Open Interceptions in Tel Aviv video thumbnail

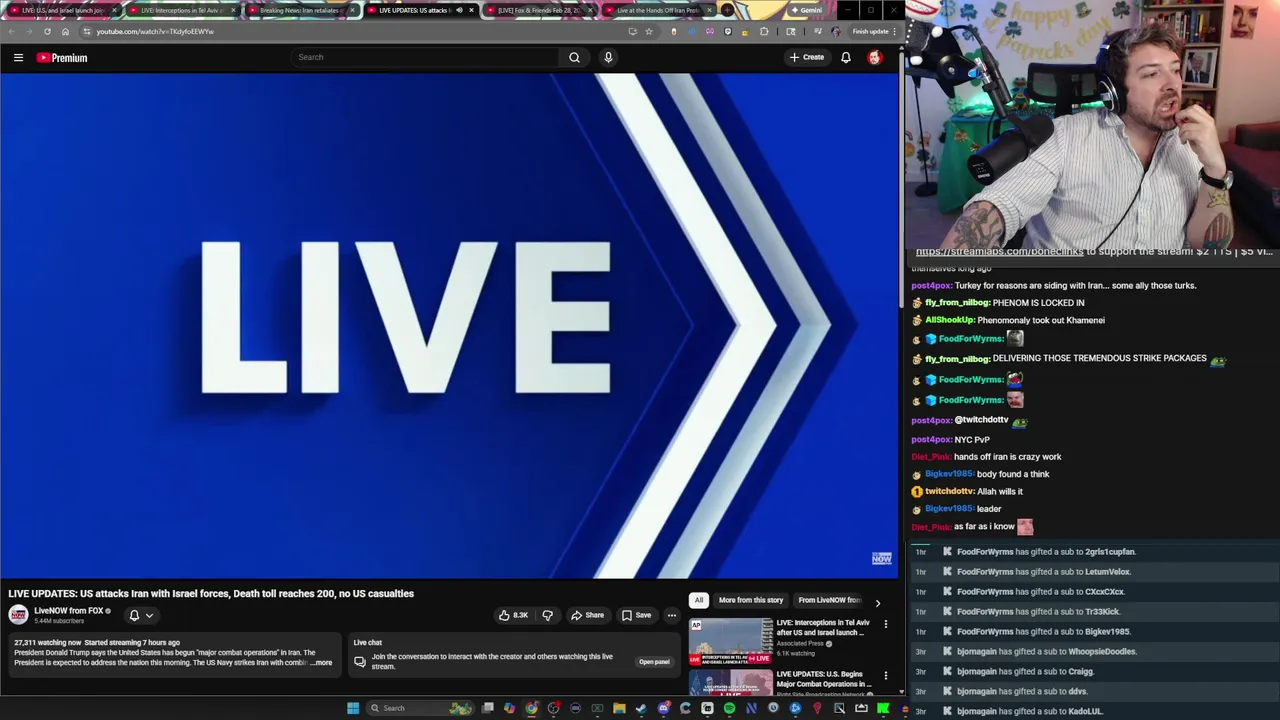coord(730,642)
